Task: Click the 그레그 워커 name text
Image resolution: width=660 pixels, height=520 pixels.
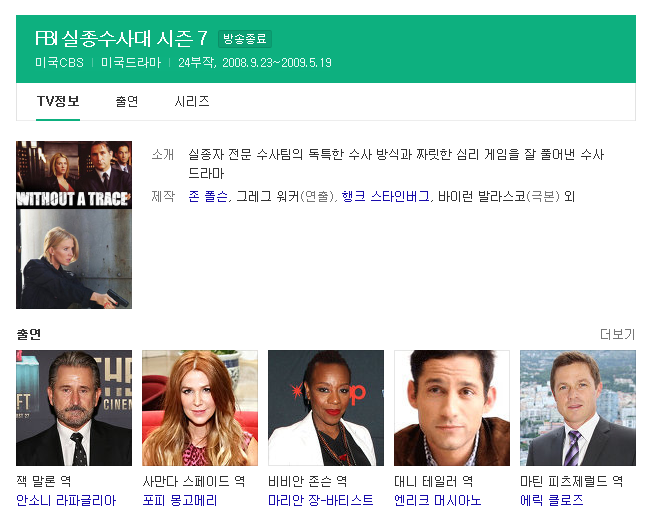Action: [267, 196]
